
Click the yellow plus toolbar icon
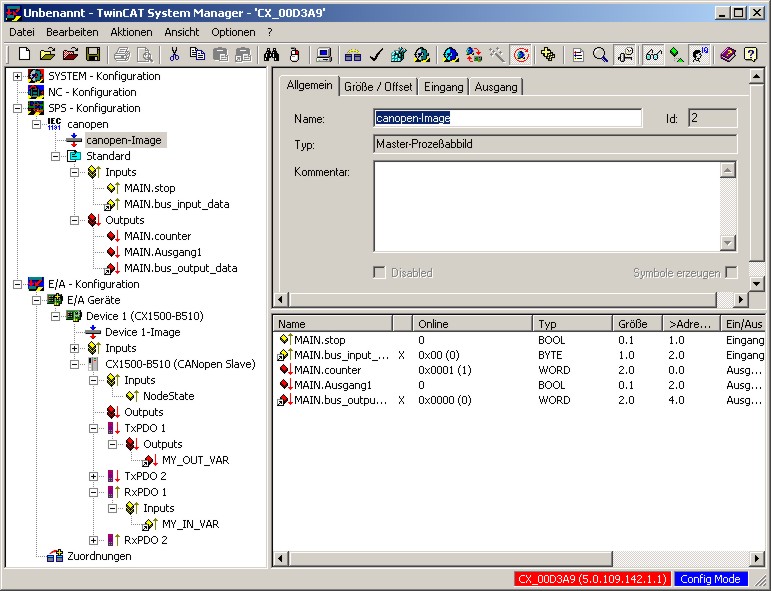(548, 54)
